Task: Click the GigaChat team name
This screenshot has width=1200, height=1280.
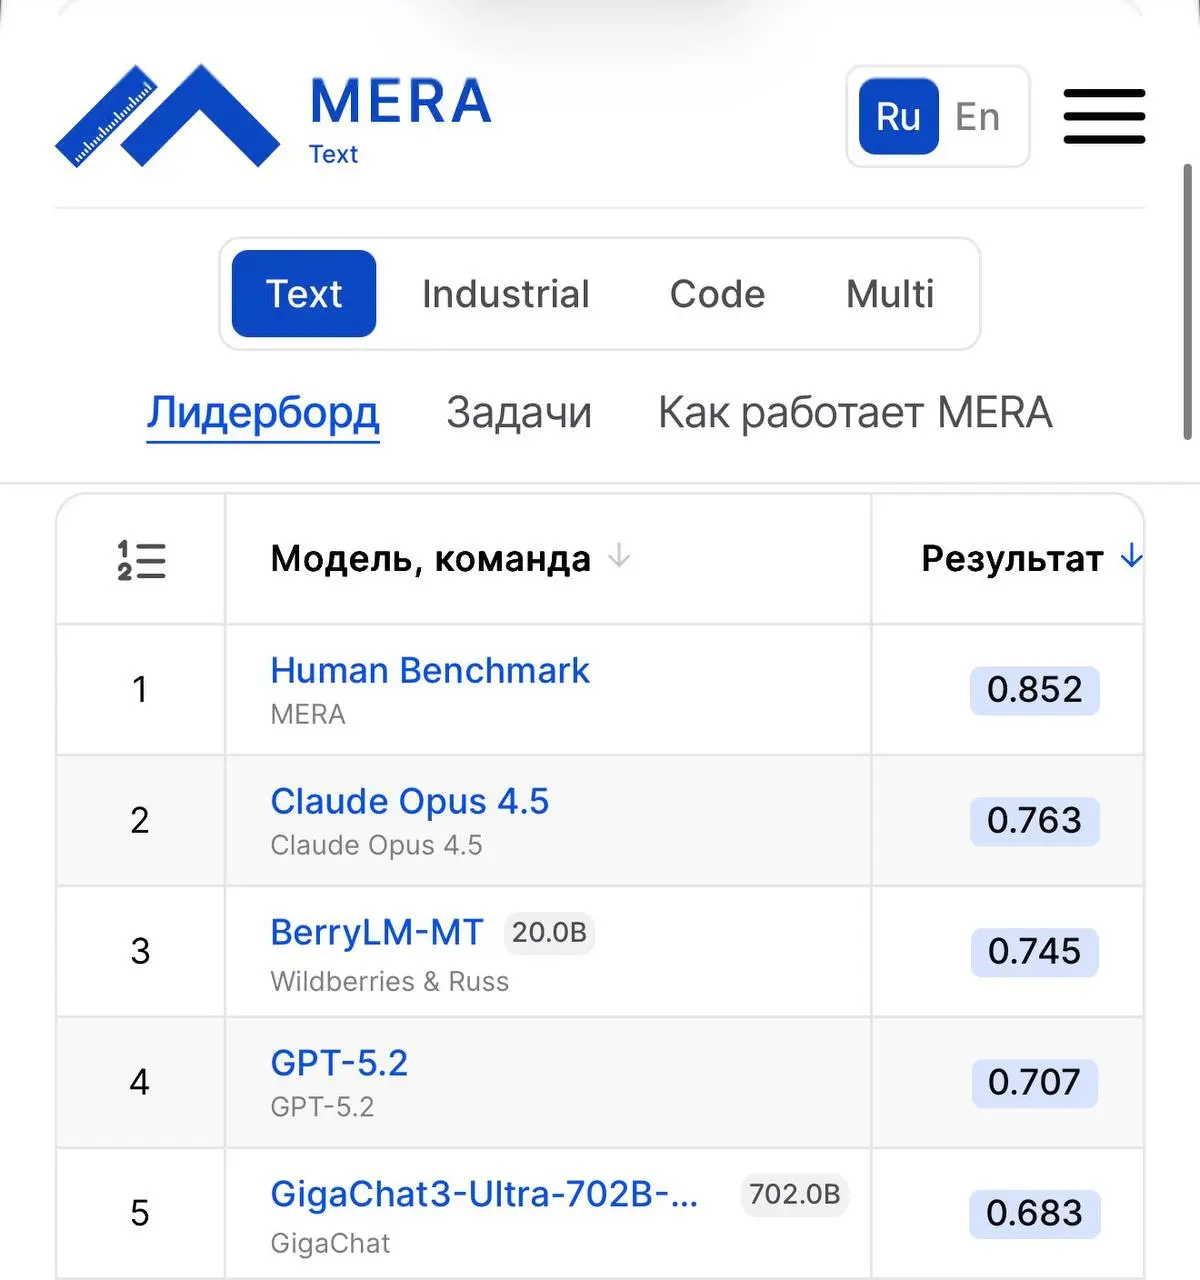Action: coord(330,1243)
